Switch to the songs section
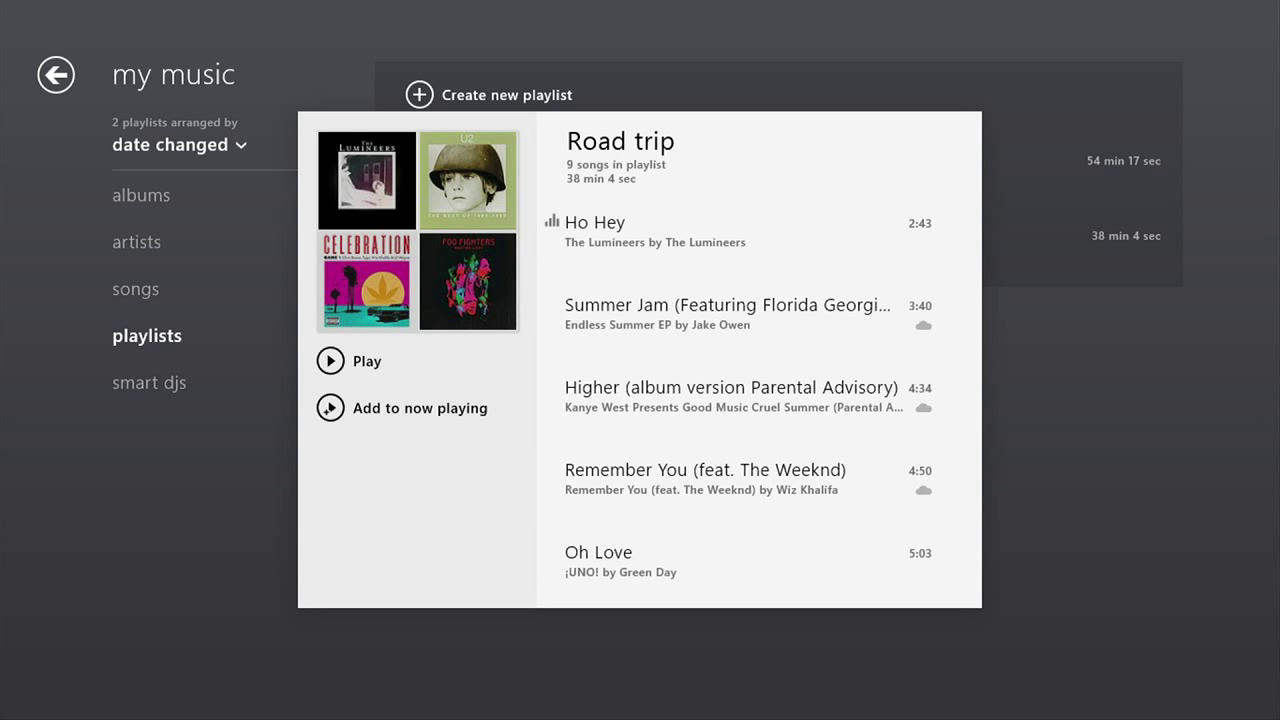The width and height of the screenshot is (1280, 720). pos(135,289)
